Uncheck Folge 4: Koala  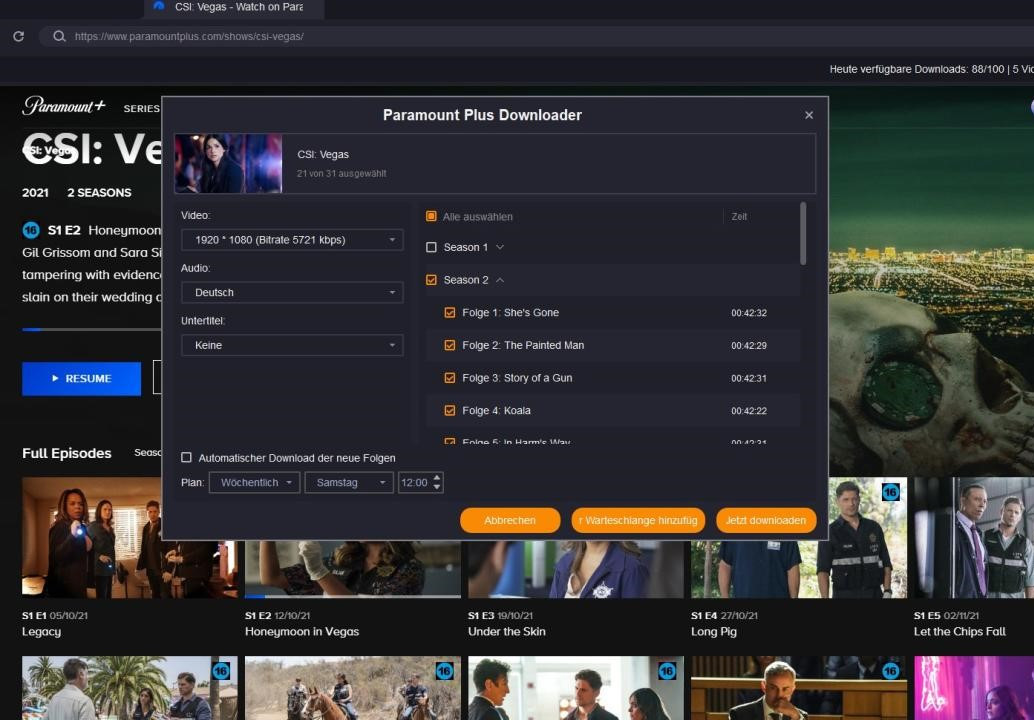coord(450,410)
